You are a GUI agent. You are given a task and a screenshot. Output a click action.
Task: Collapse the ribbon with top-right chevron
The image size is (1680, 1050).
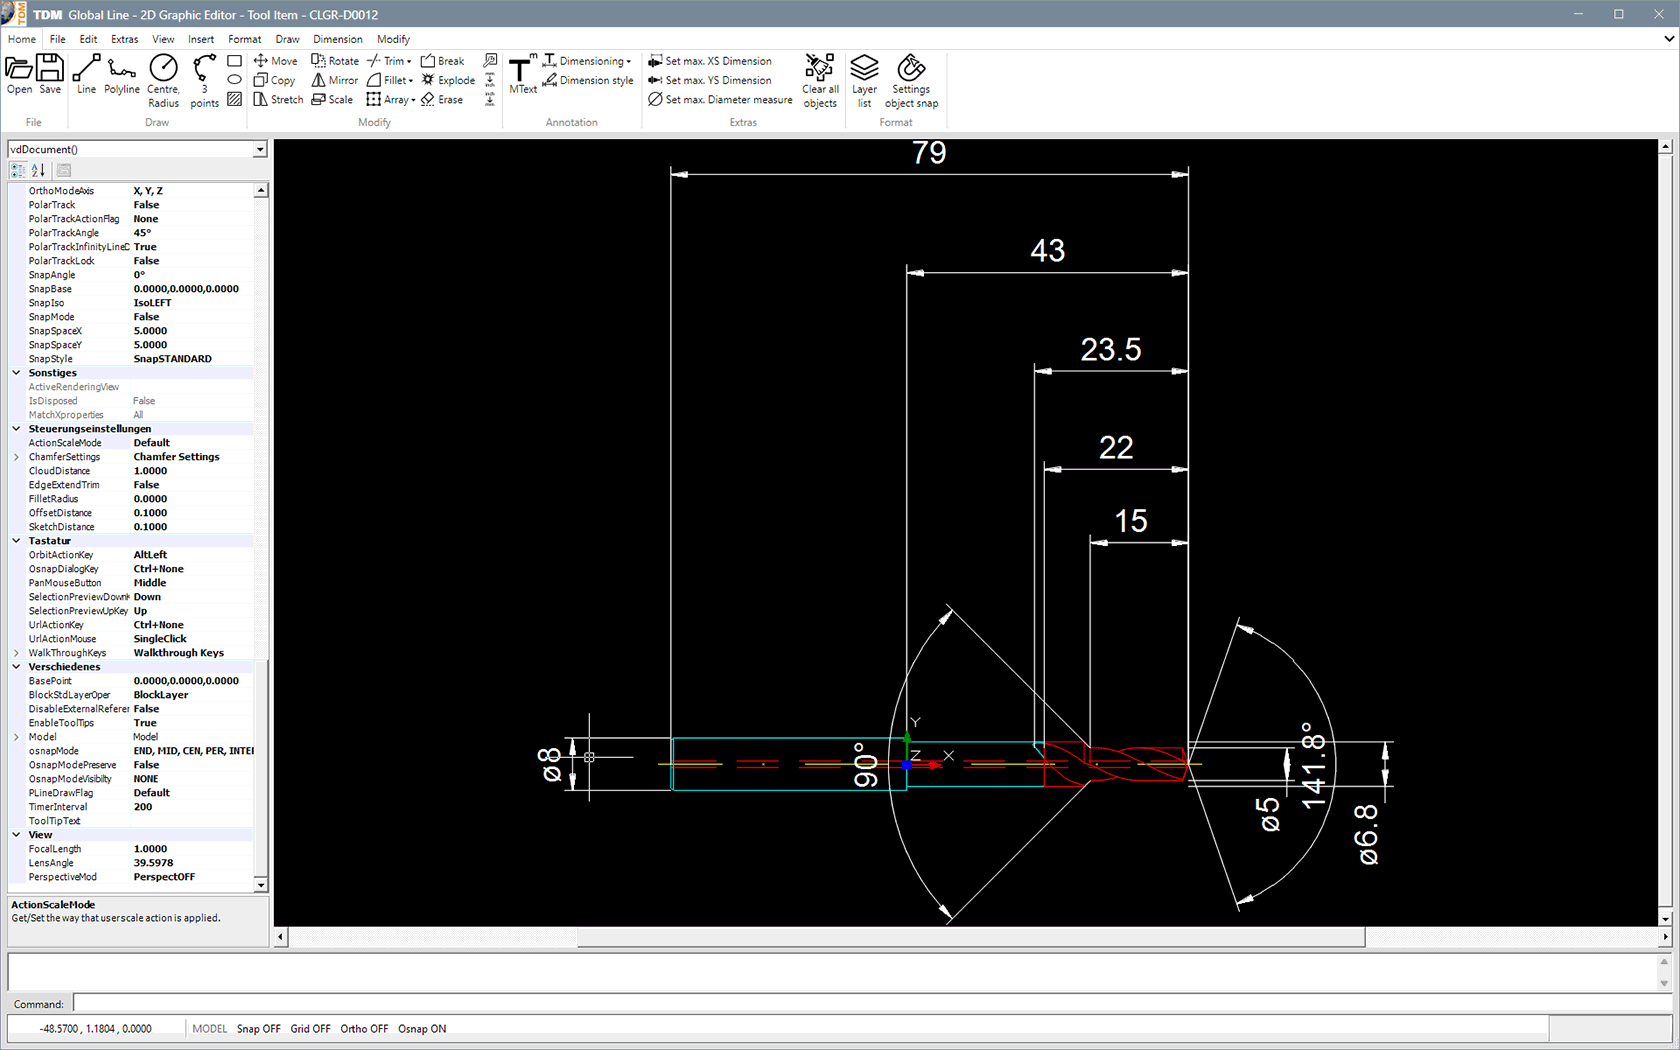pyautogui.click(x=1668, y=39)
